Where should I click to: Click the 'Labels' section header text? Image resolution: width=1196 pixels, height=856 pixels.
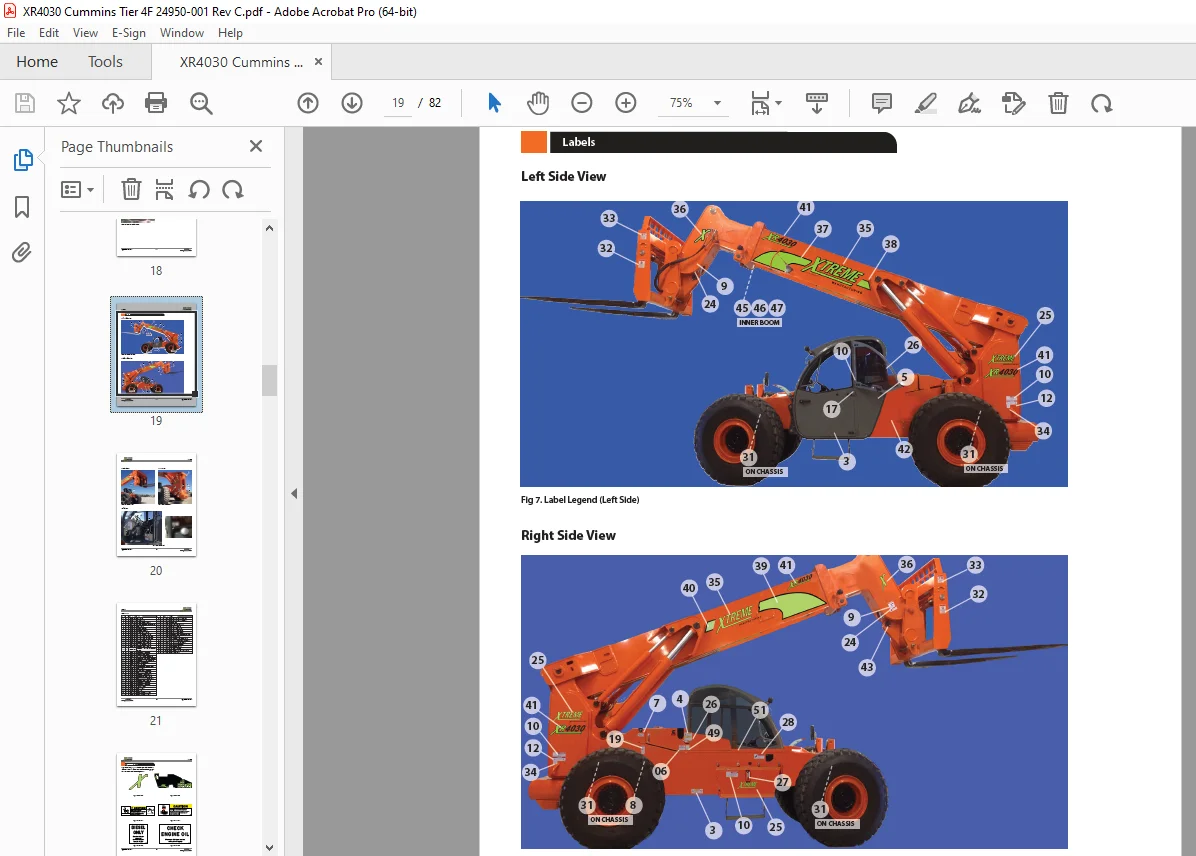[x=578, y=142]
